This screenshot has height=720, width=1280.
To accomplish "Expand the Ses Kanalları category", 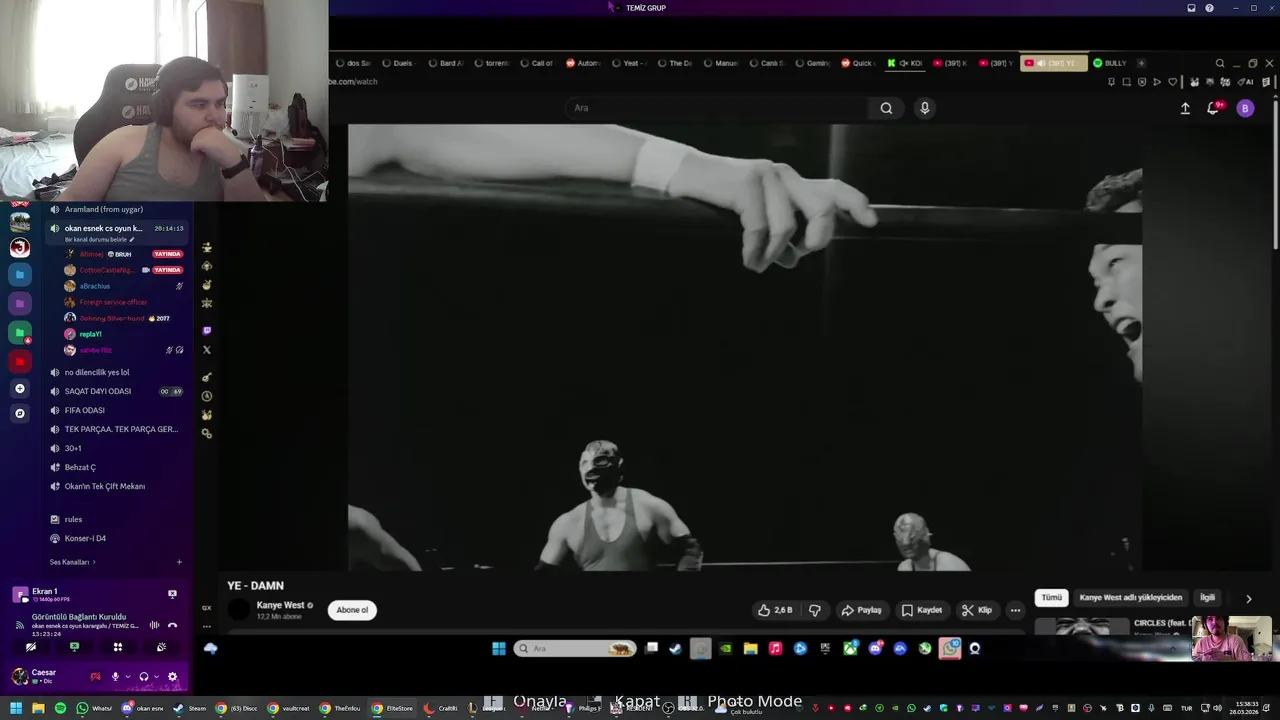I will click(72, 562).
